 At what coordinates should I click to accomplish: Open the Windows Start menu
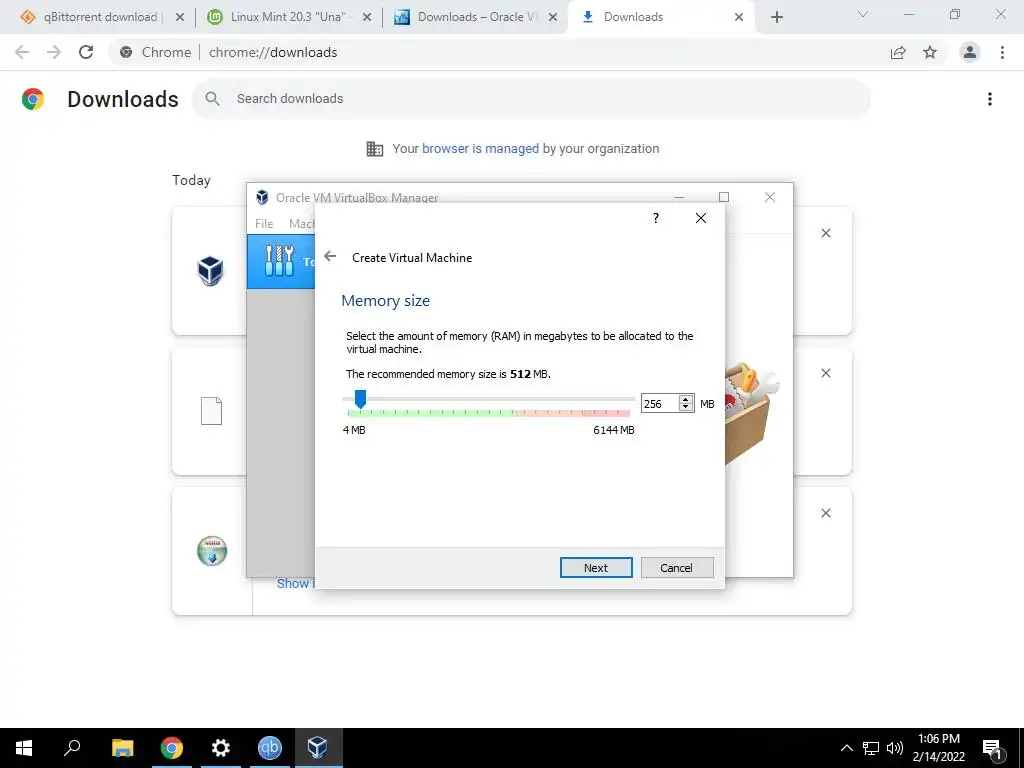24,748
